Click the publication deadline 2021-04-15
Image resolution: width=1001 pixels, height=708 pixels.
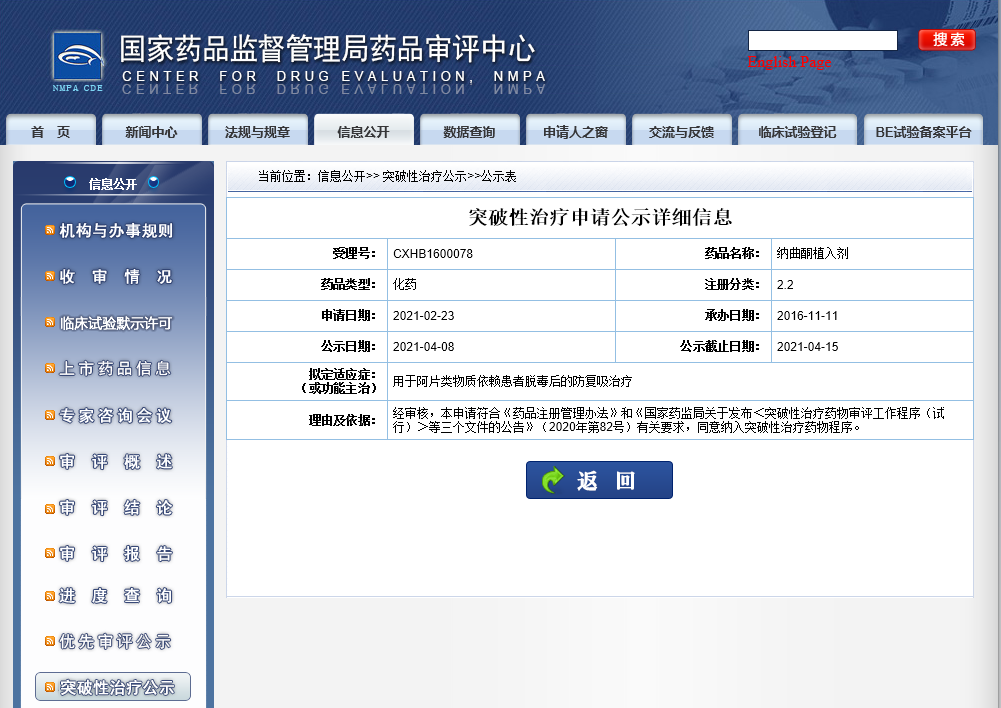[x=807, y=347]
